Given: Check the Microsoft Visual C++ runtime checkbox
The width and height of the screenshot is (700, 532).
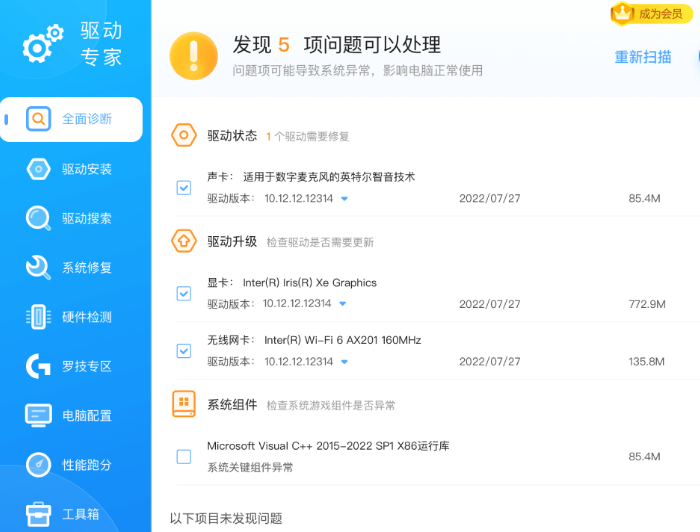Looking at the screenshot, I should point(184,457).
